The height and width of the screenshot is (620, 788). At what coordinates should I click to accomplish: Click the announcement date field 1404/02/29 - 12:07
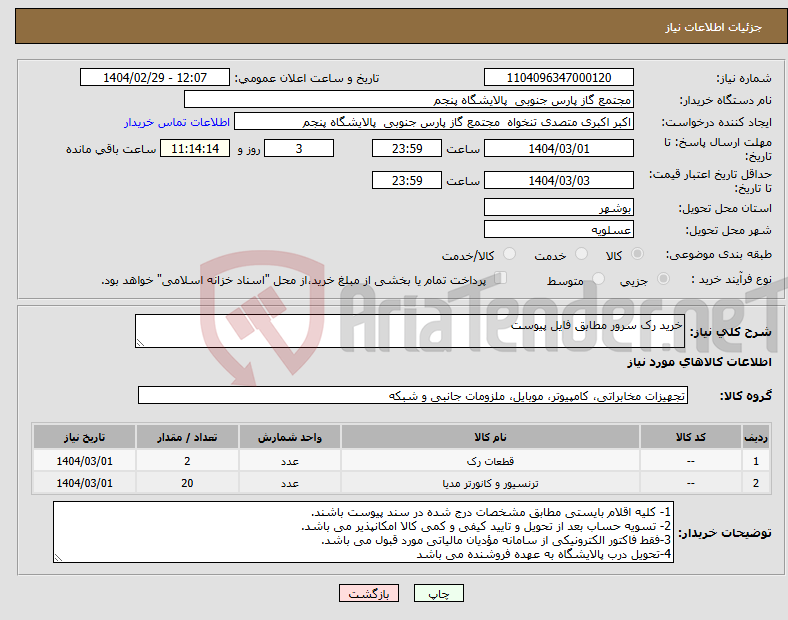coord(155,78)
